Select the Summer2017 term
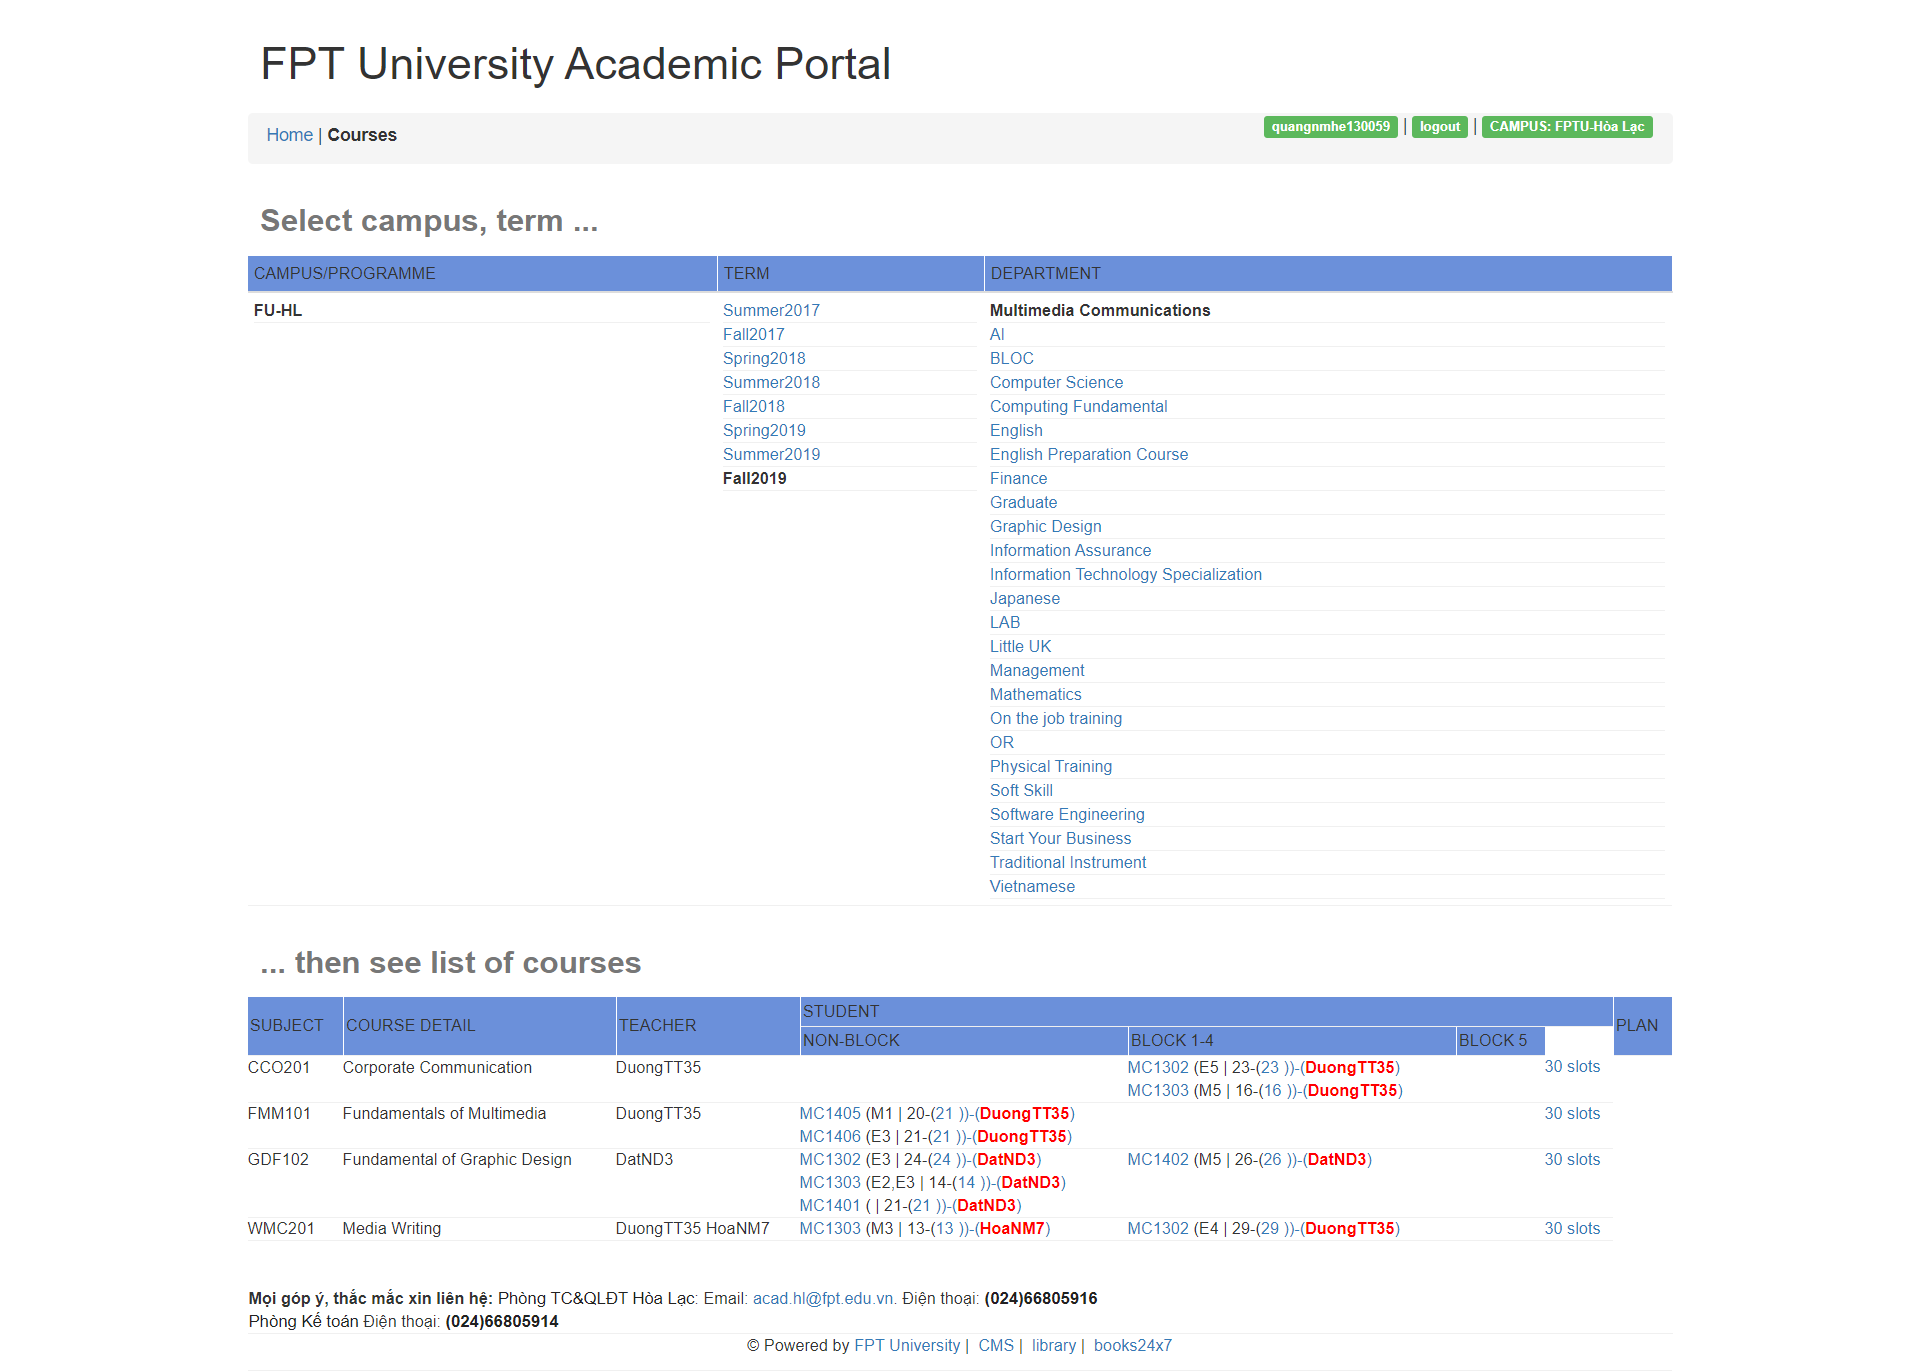The height and width of the screenshot is (1371, 1920). click(771, 310)
